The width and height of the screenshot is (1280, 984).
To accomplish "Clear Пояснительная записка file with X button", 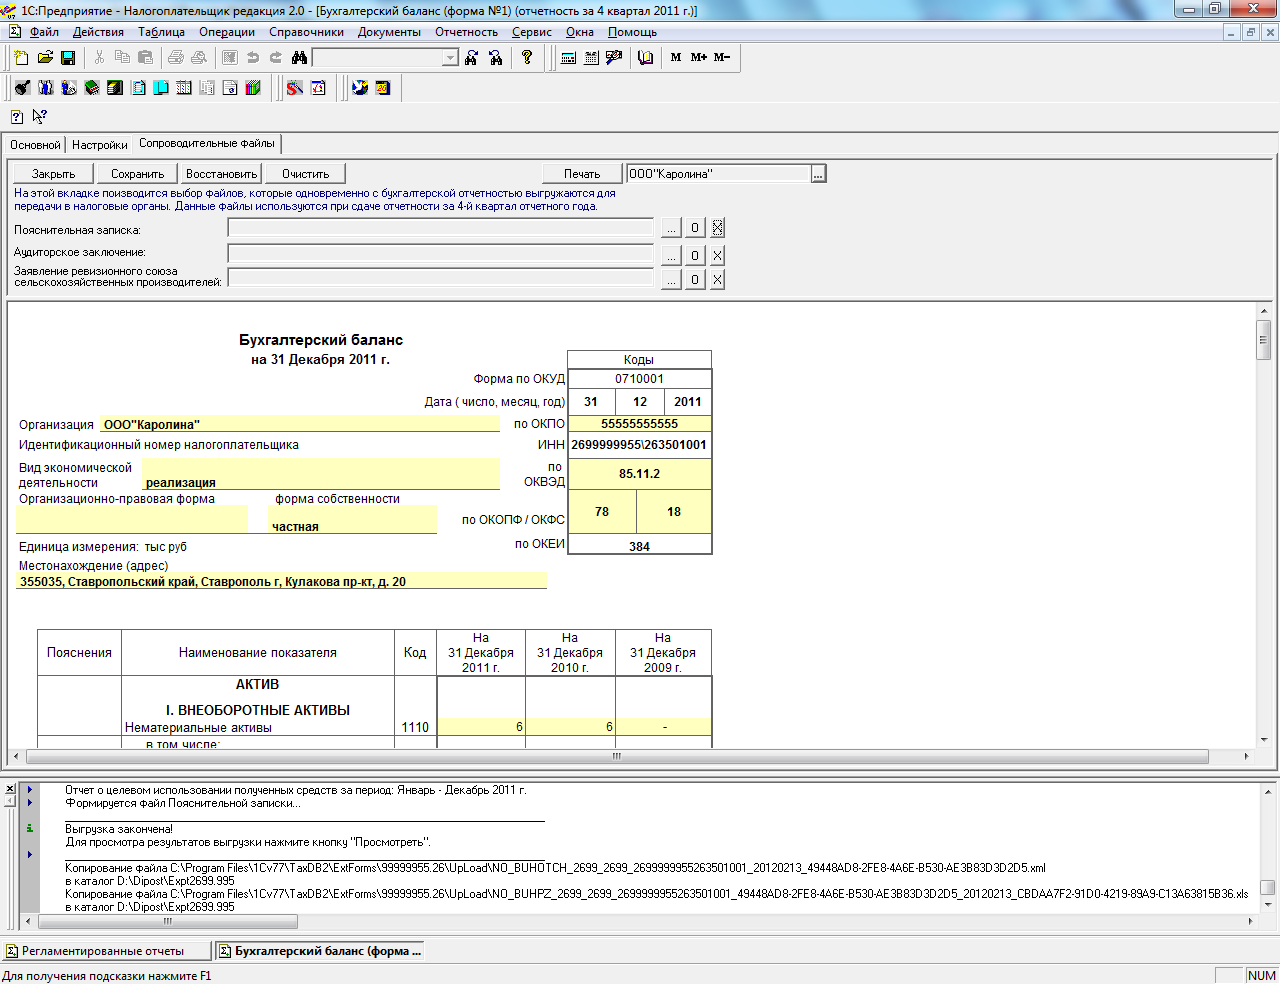I will click(x=717, y=228).
